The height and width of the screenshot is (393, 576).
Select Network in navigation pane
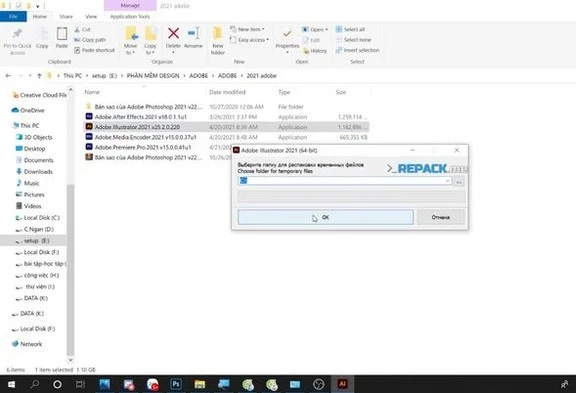pos(27,344)
